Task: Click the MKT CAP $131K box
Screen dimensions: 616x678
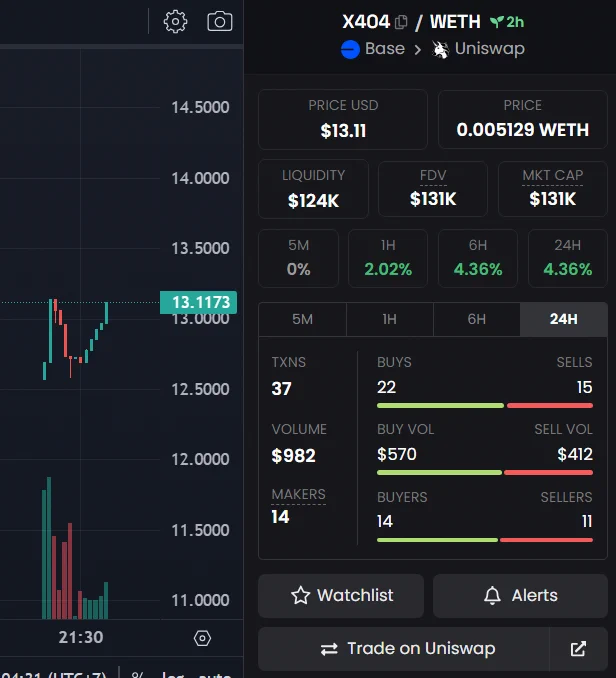Action: pyautogui.click(x=552, y=189)
